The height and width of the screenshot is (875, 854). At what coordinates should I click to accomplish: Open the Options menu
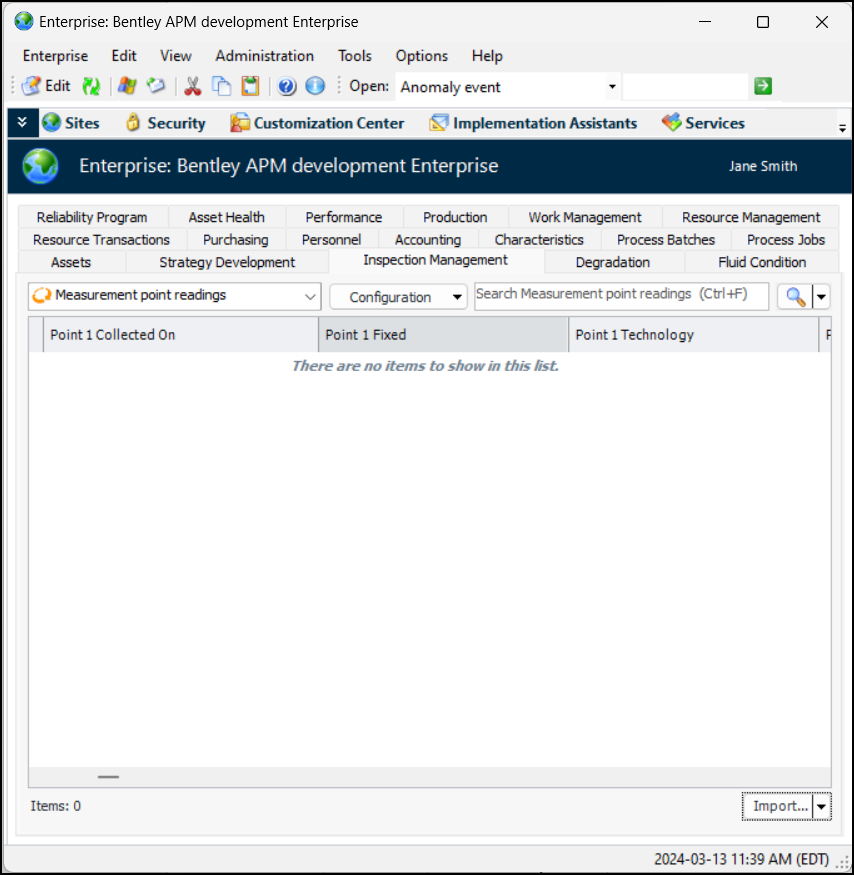[421, 56]
